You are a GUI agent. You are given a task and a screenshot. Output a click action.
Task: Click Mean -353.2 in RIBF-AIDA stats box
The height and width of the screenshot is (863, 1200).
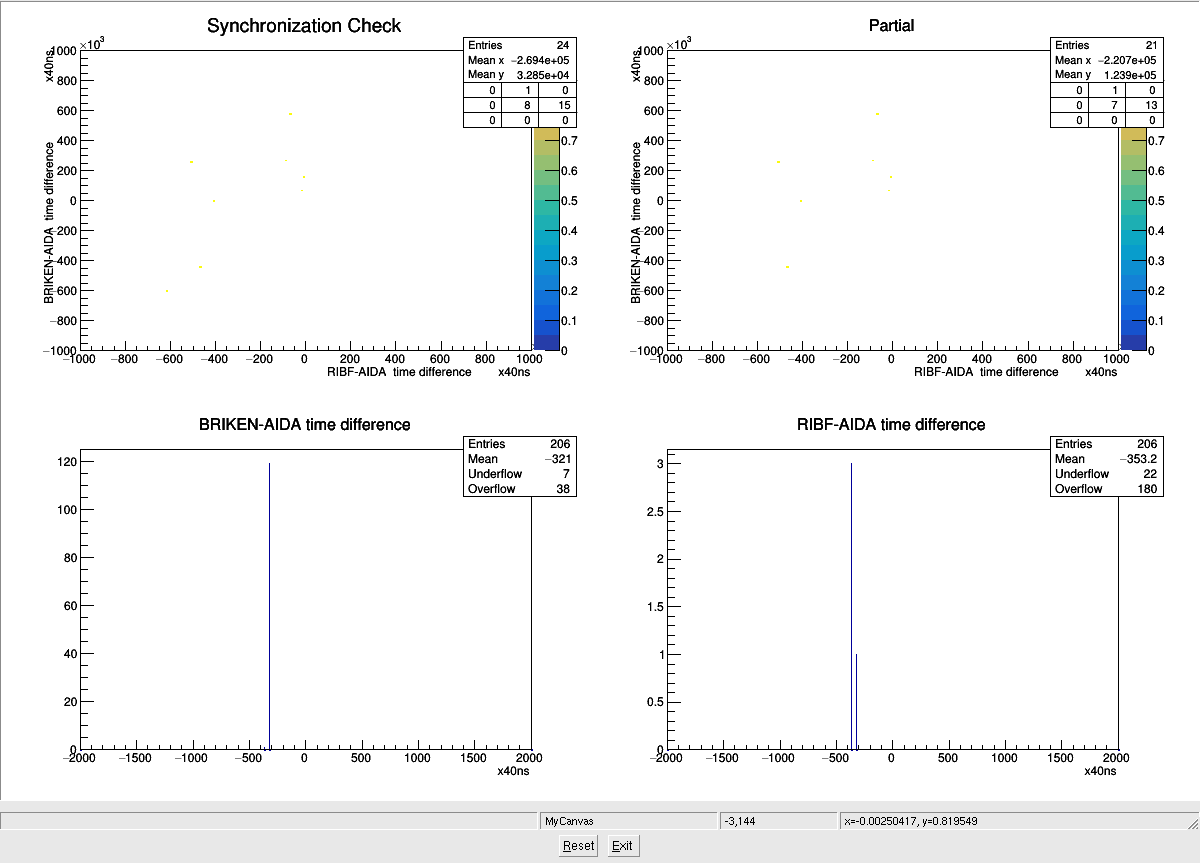(1107, 459)
